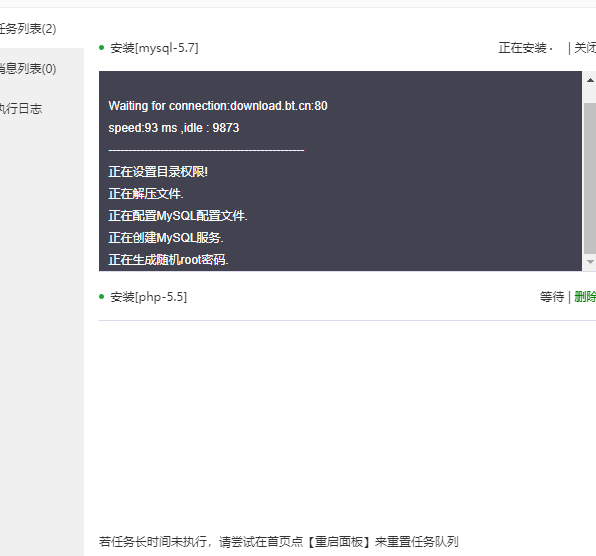Click 删除 to remove php-5.5 task
Screen dimensions: 596x556
pos(585,297)
